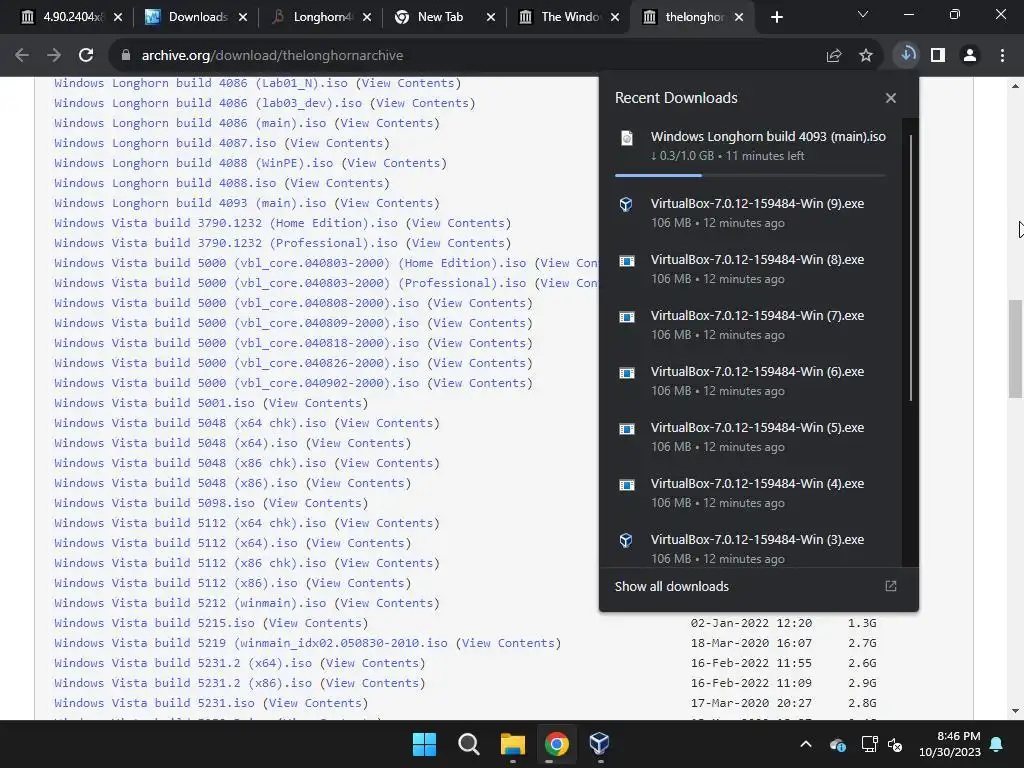Open Vista build 5219 winmain_idx02 iso link
1024x768 pixels.
(251, 643)
